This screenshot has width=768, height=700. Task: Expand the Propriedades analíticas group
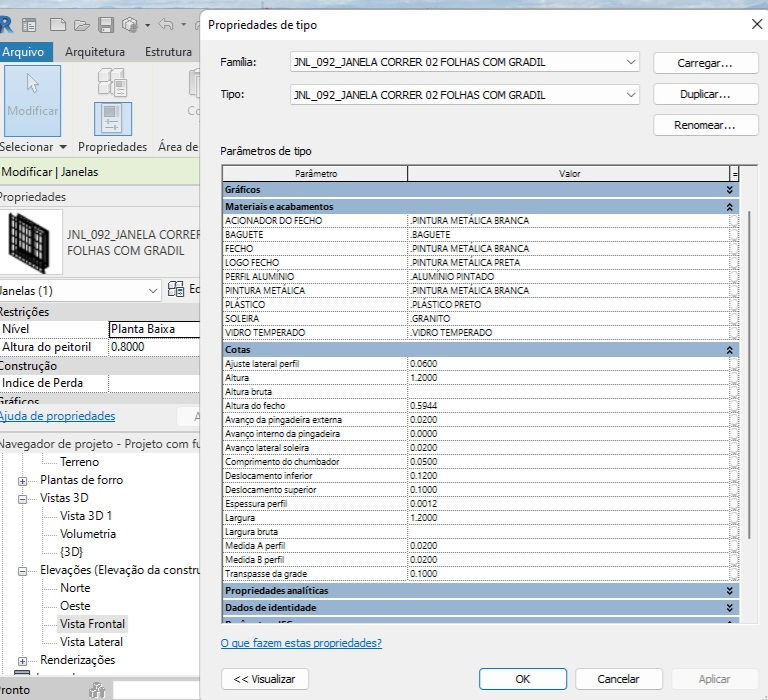tap(729, 591)
